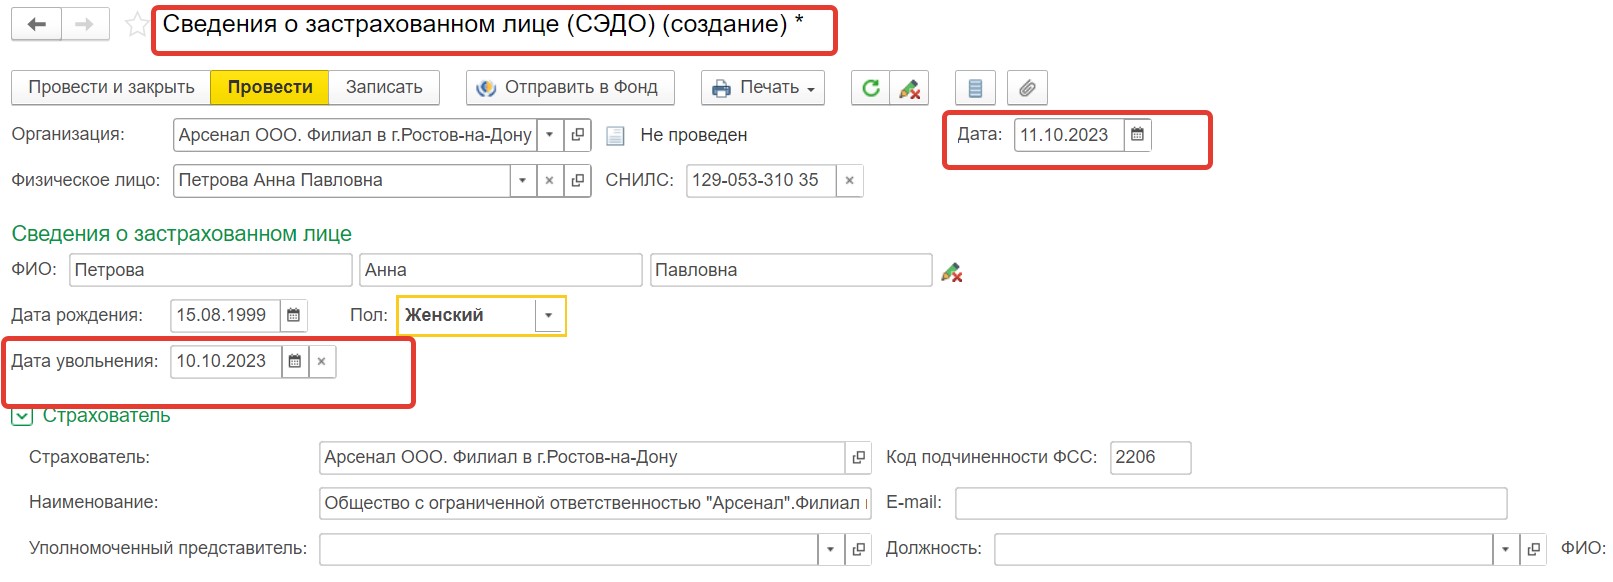Open the Пол gender dropdown
Viewport: 1613px width, 582px height.
pyautogui.click(x=548, y=316)
